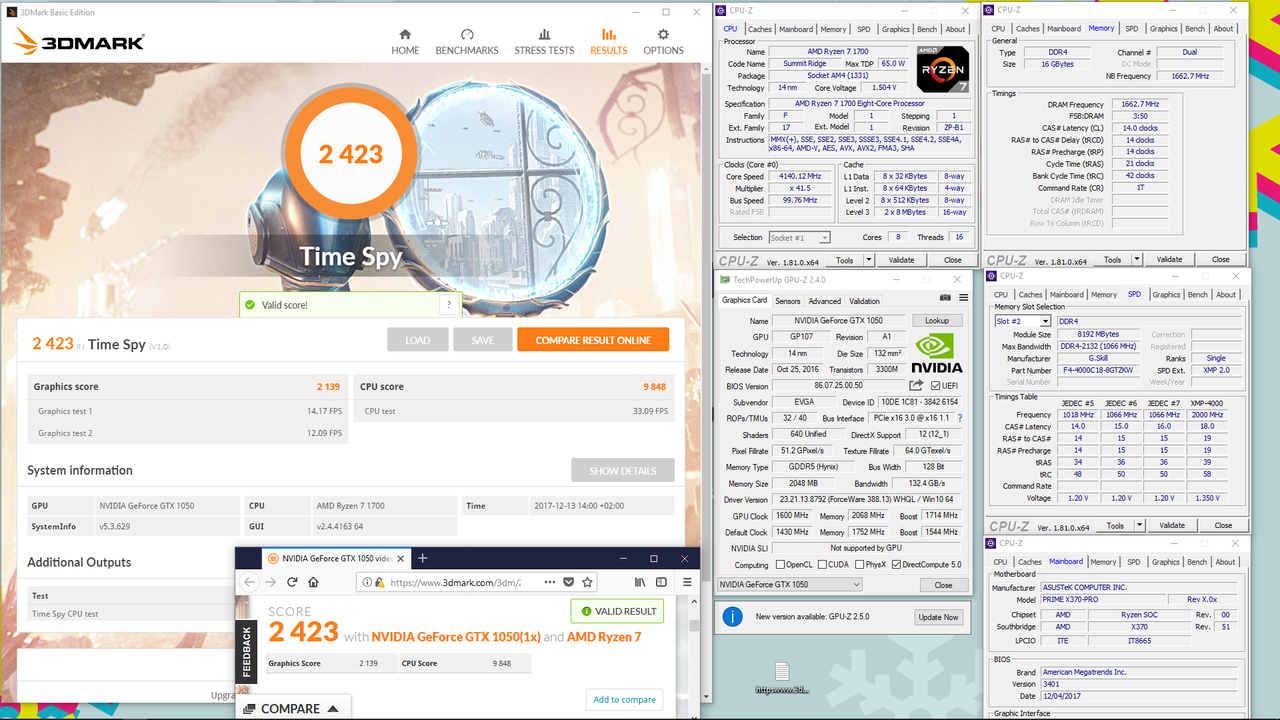Viewport: 1280px width, 720px height.
Task: Switch to Caches tab in CPU-Z CPU window
Action: pyautogui.click(x=760, y=29)
